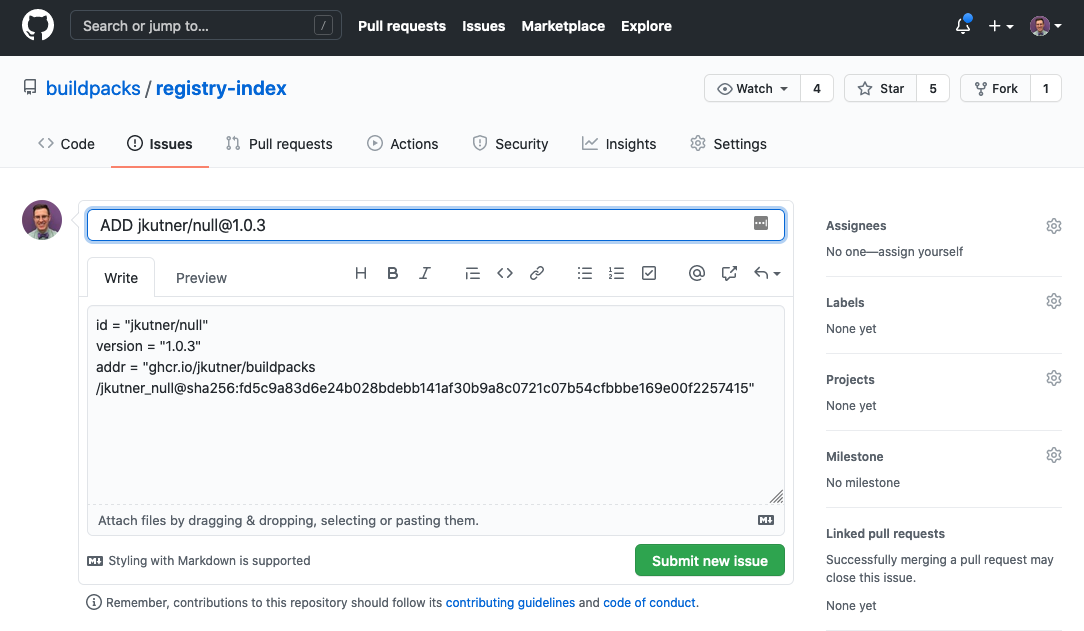
Task: Open the Insights tab
Action: 619,144
